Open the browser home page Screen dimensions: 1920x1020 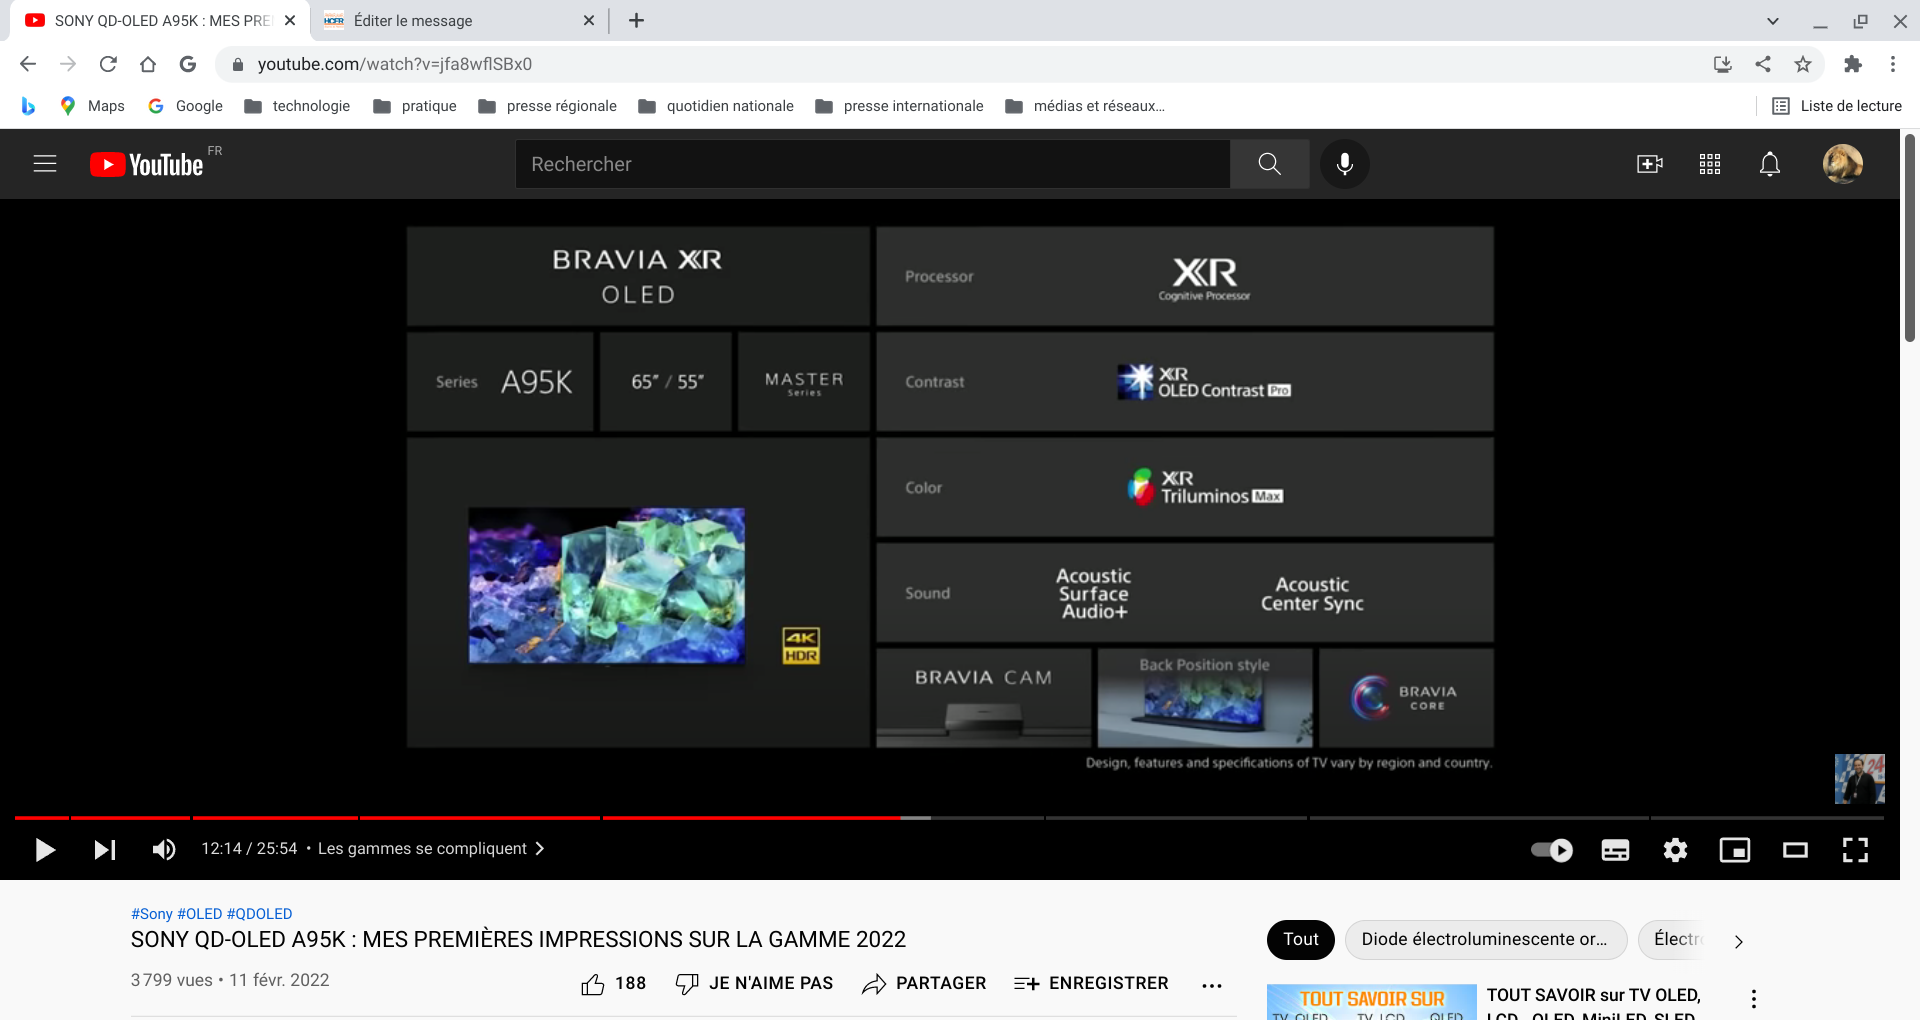tap(148, 64)
